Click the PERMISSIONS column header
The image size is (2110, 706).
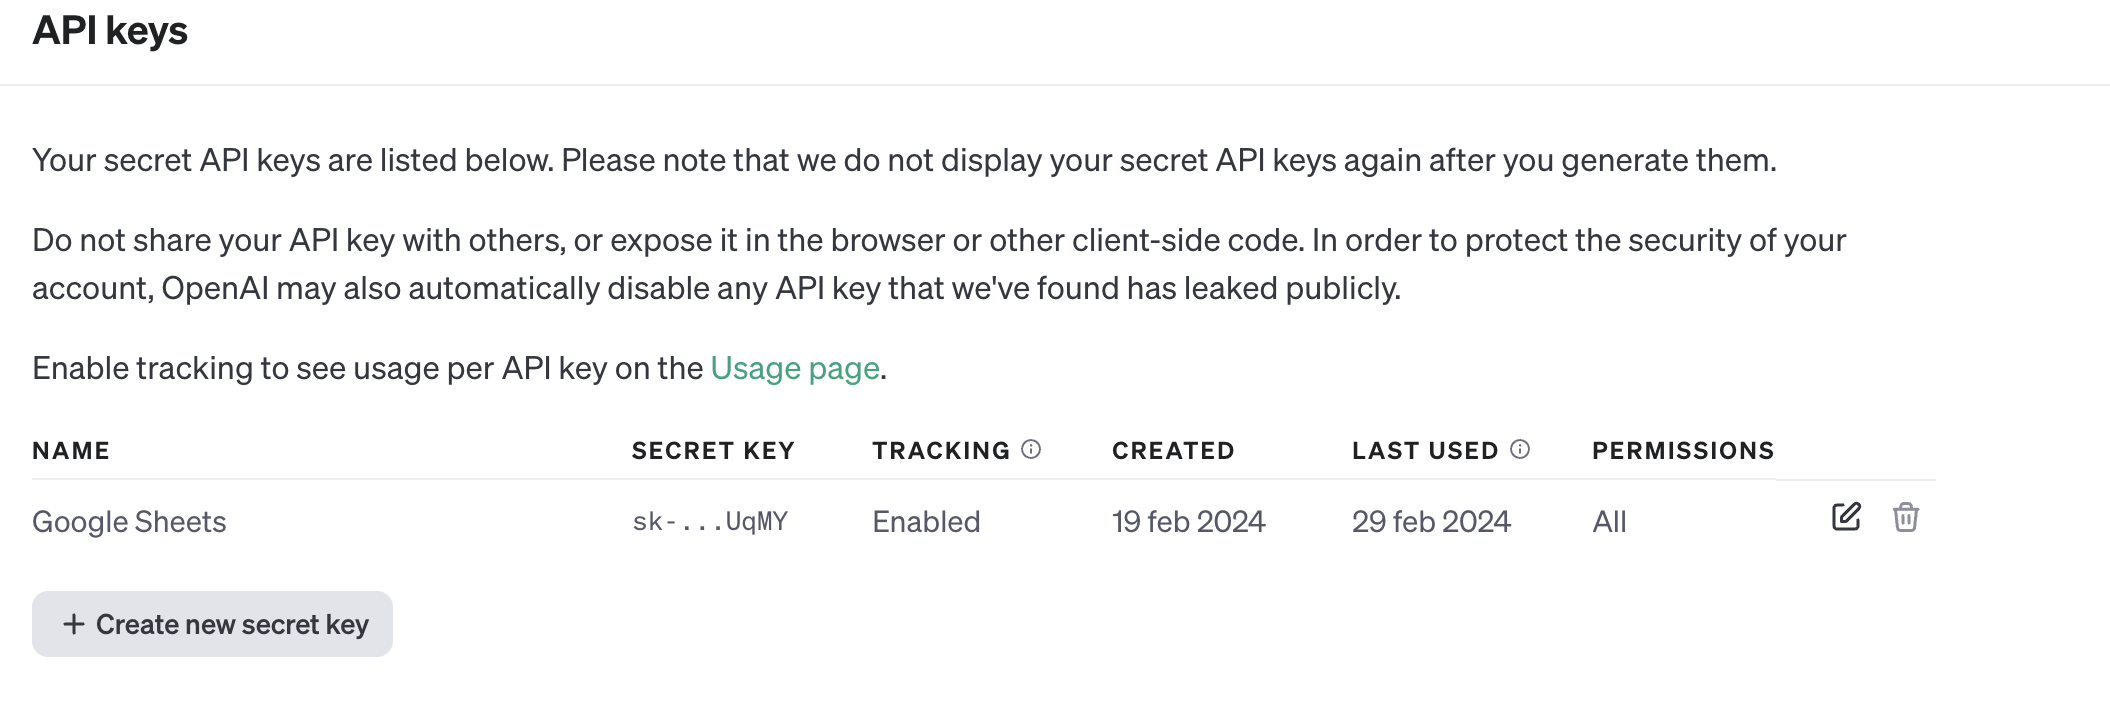1683,451
